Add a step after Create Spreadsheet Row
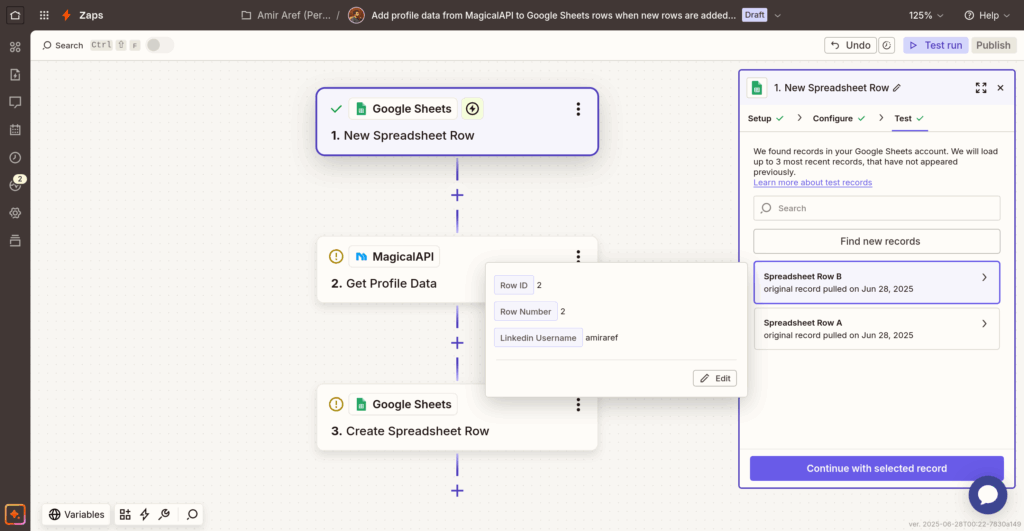Viewport: 1024px width, 531px height. pos(457,491)
